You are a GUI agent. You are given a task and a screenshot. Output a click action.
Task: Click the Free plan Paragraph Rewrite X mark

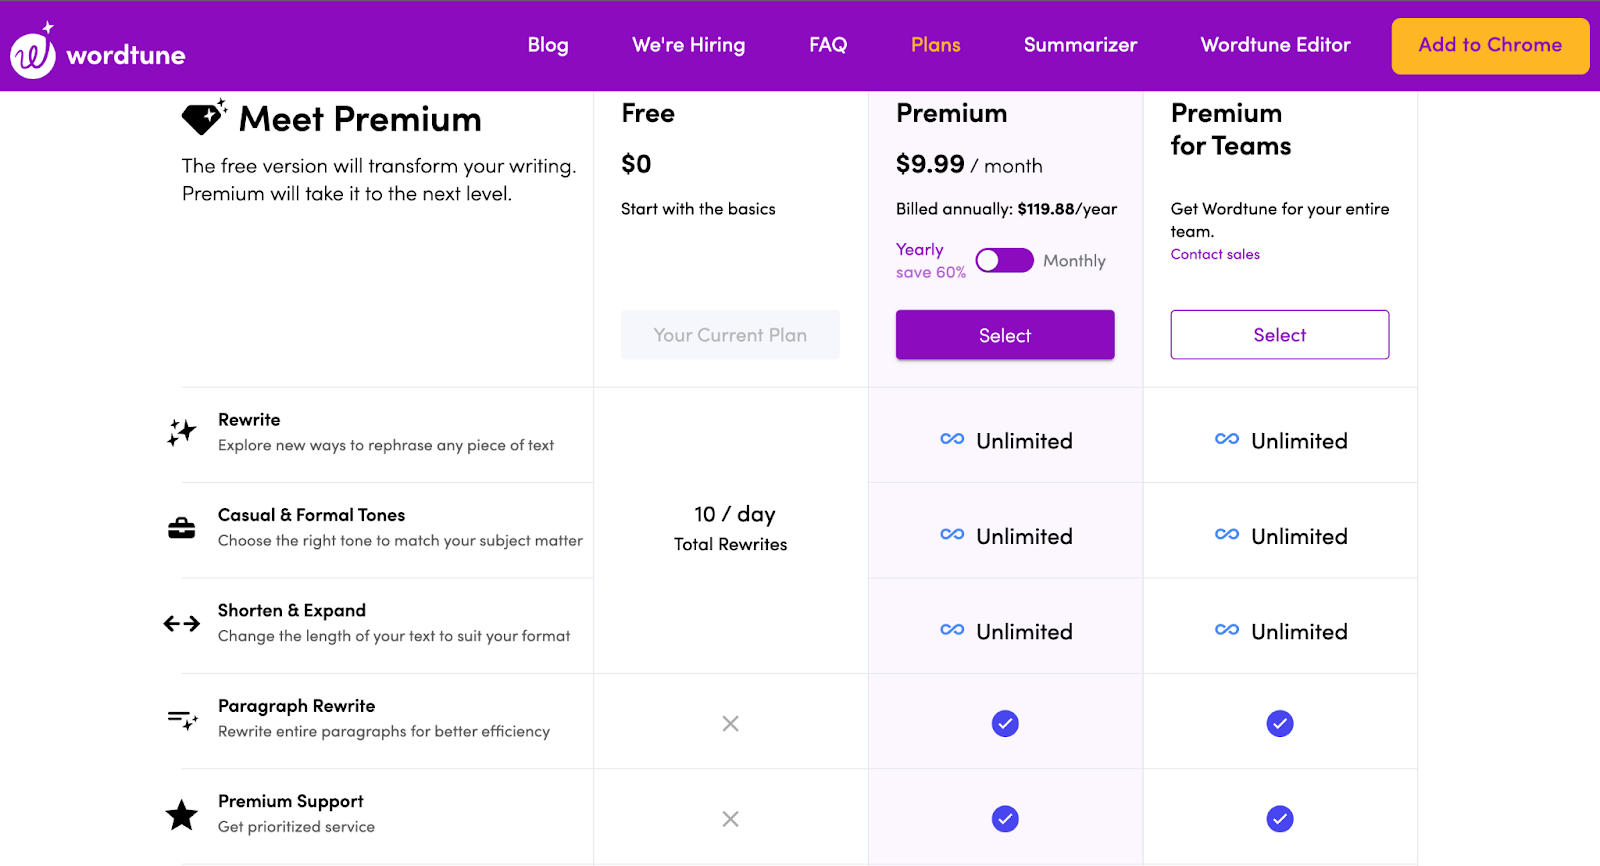[731, 723]
